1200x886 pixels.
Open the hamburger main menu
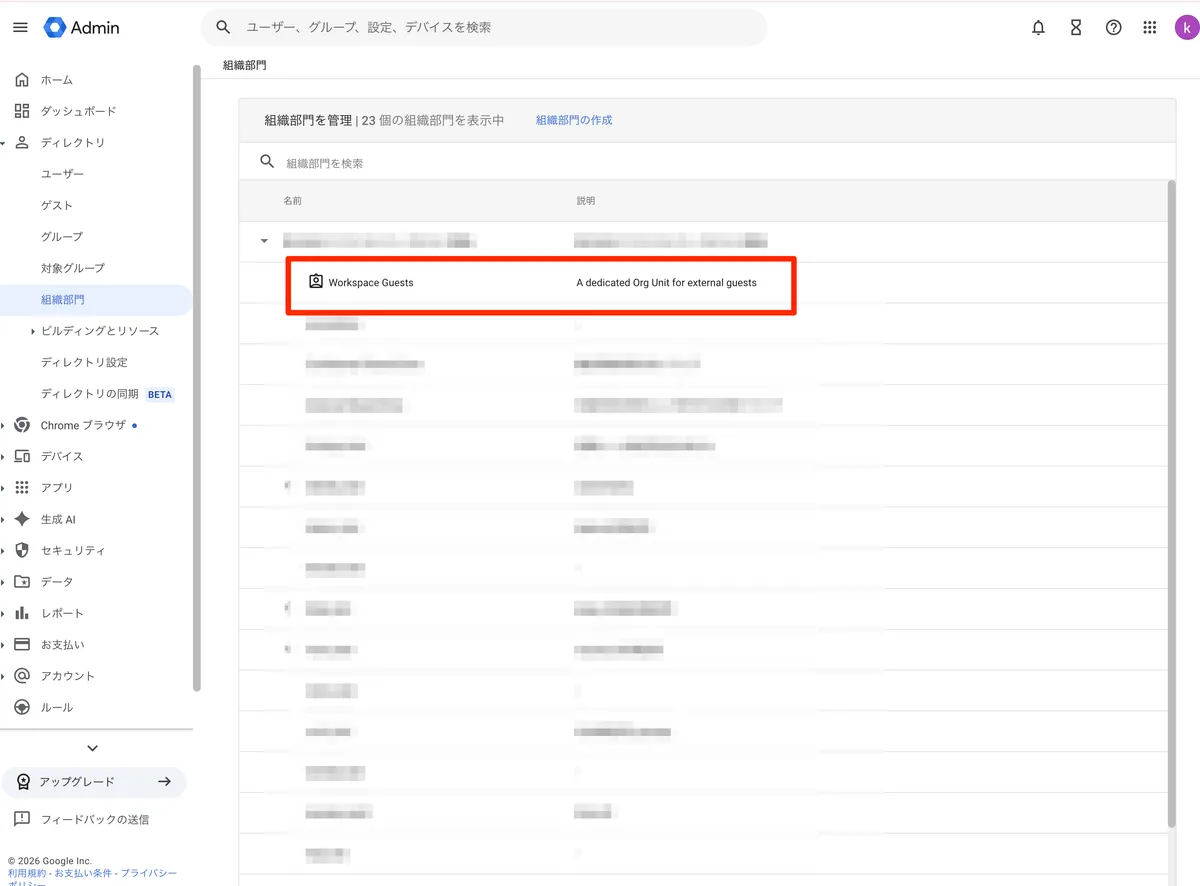pos(20,28)
